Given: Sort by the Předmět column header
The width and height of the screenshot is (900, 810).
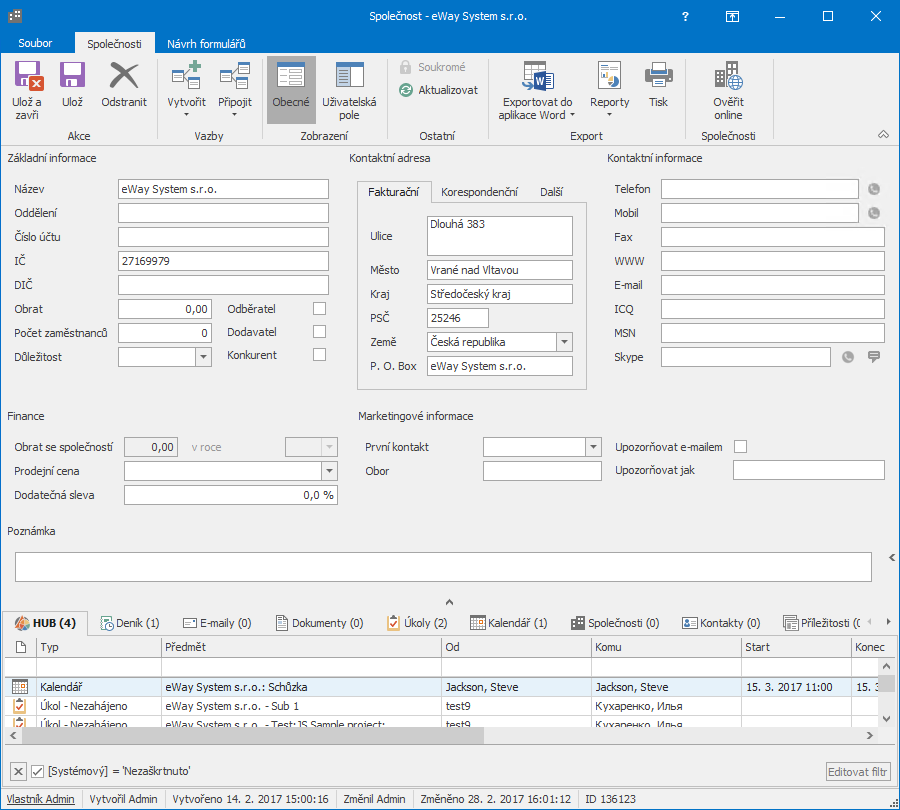Looking at the screenshot, I should (301, 647).
